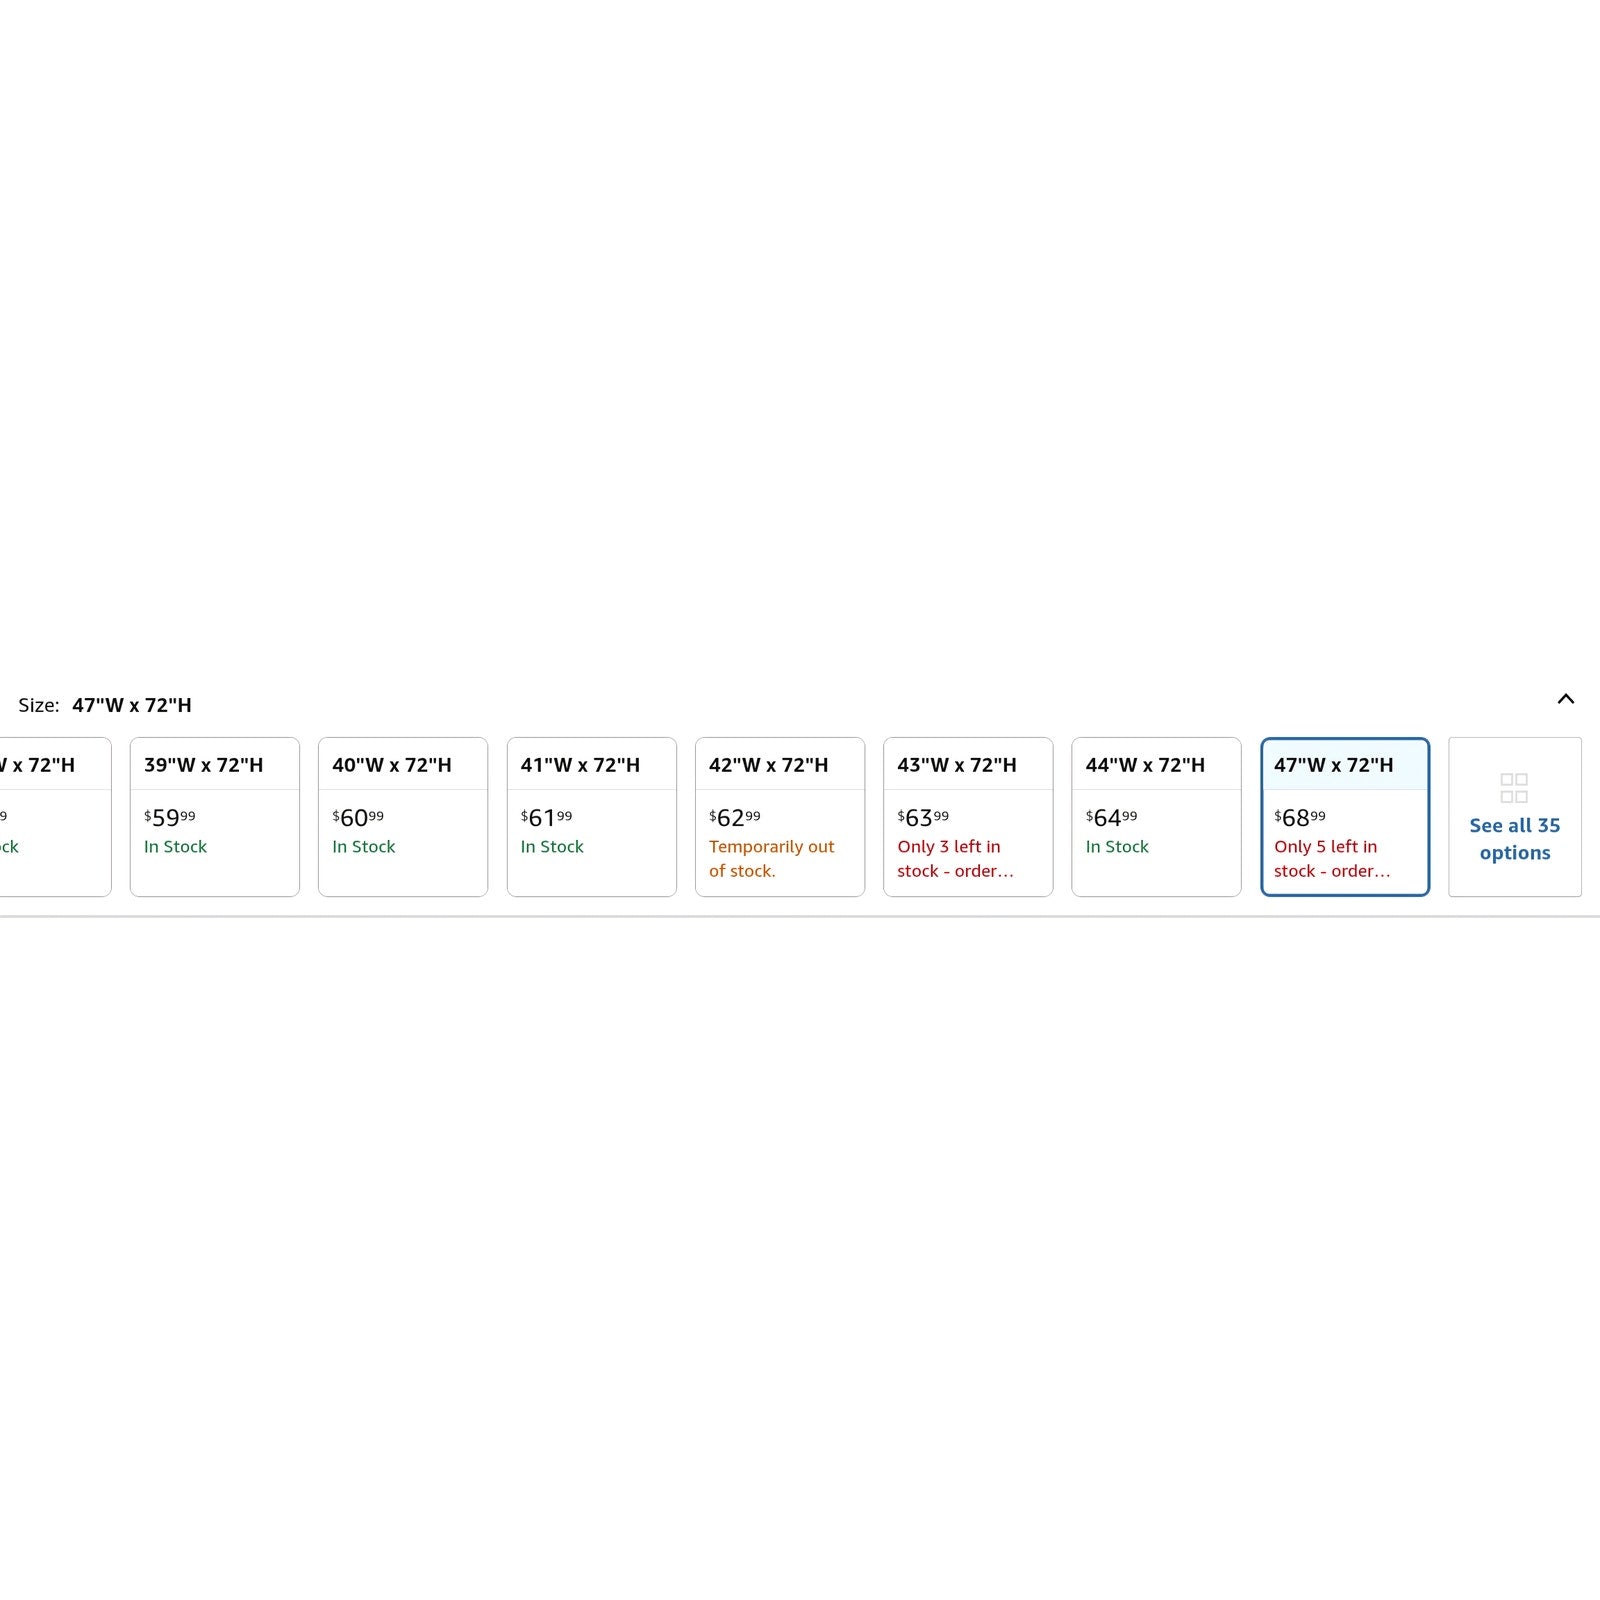This screenshot has height=1600, width=1600.
Task: Click Temporarily out of stock text
Action: pyautogui.click(x=771, y=858)
